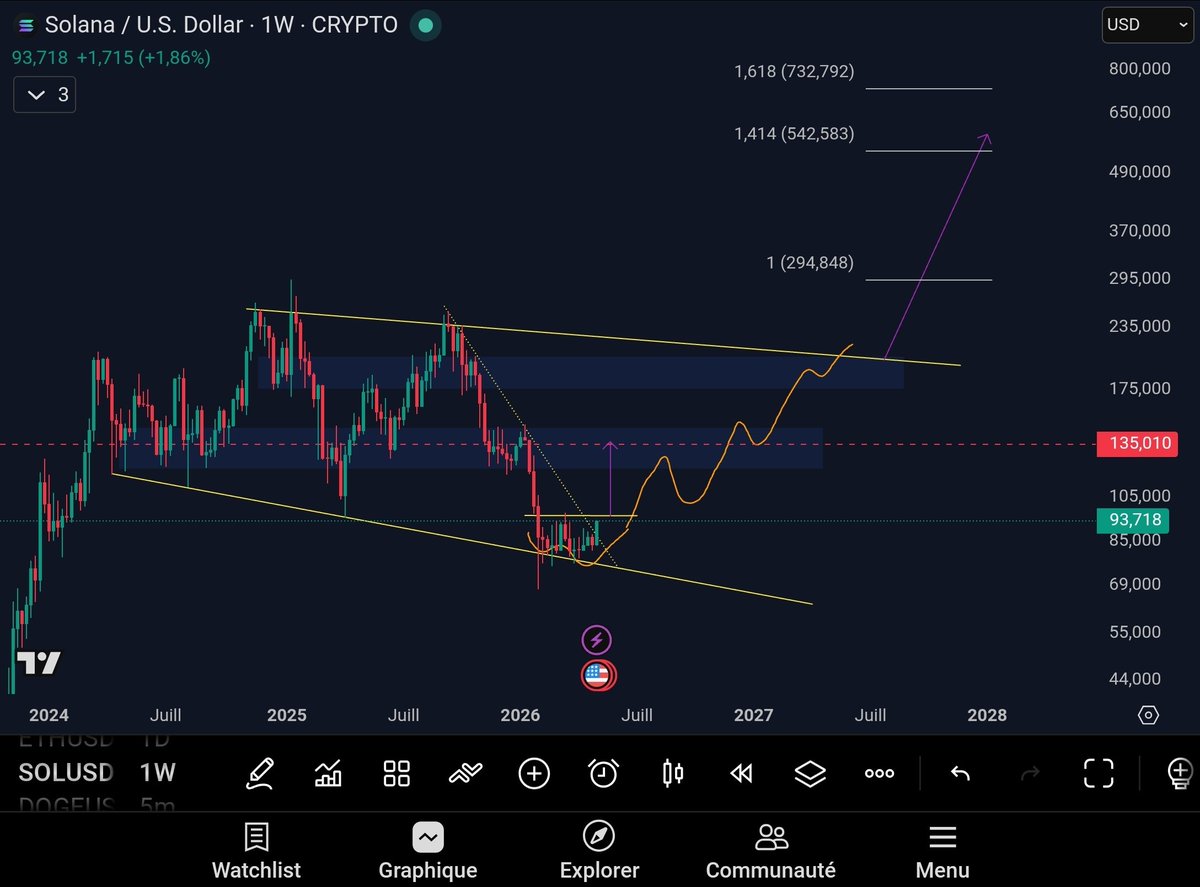Open the indicators chart icon
Viewport: 1200px width, 887px height.
tap(328, 773)
